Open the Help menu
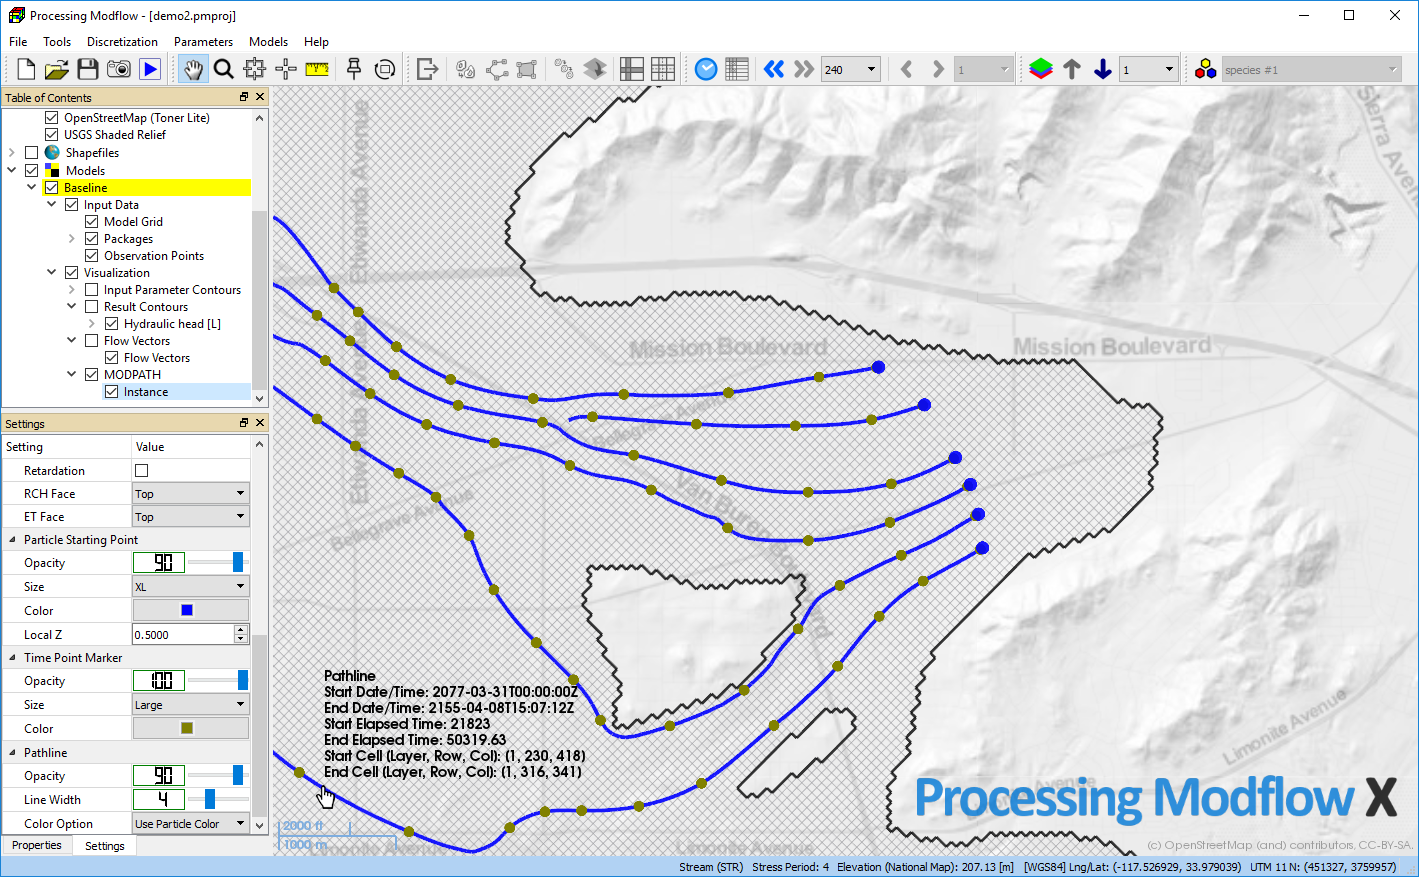1419x877 pixels. (316, 42)
